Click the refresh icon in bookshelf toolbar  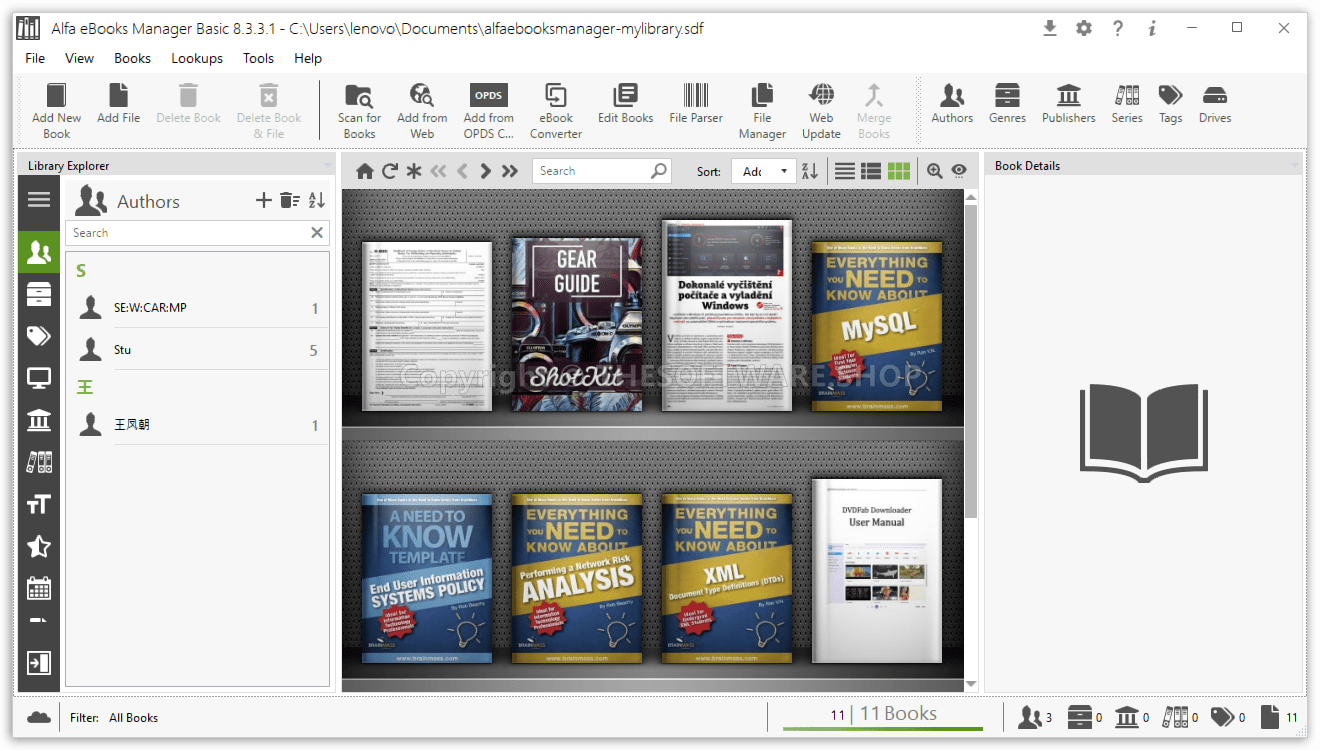click(390, 171)
